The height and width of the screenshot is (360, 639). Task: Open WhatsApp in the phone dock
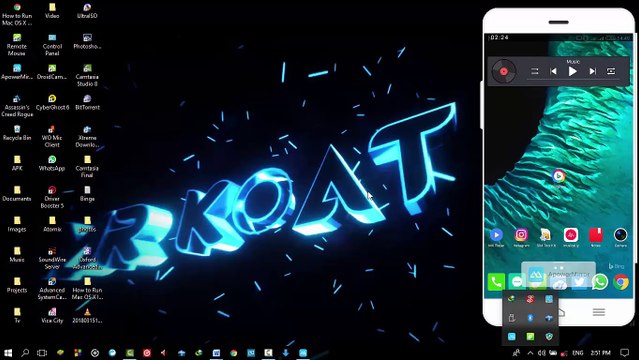point(600,282)
